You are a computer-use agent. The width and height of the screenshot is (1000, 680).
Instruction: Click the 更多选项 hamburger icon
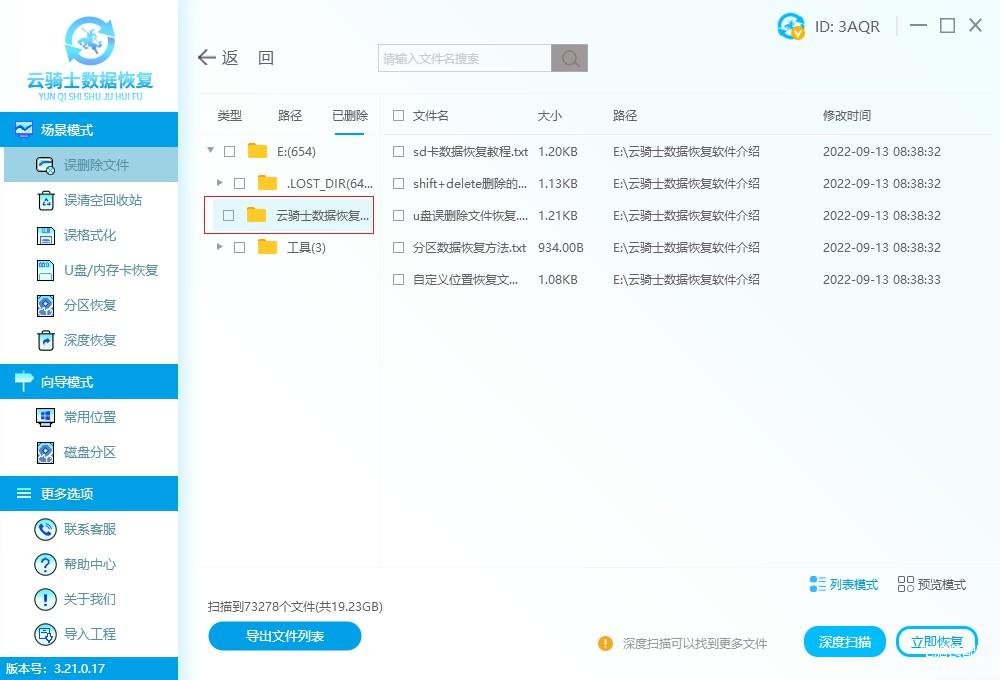tap(24, 493)
